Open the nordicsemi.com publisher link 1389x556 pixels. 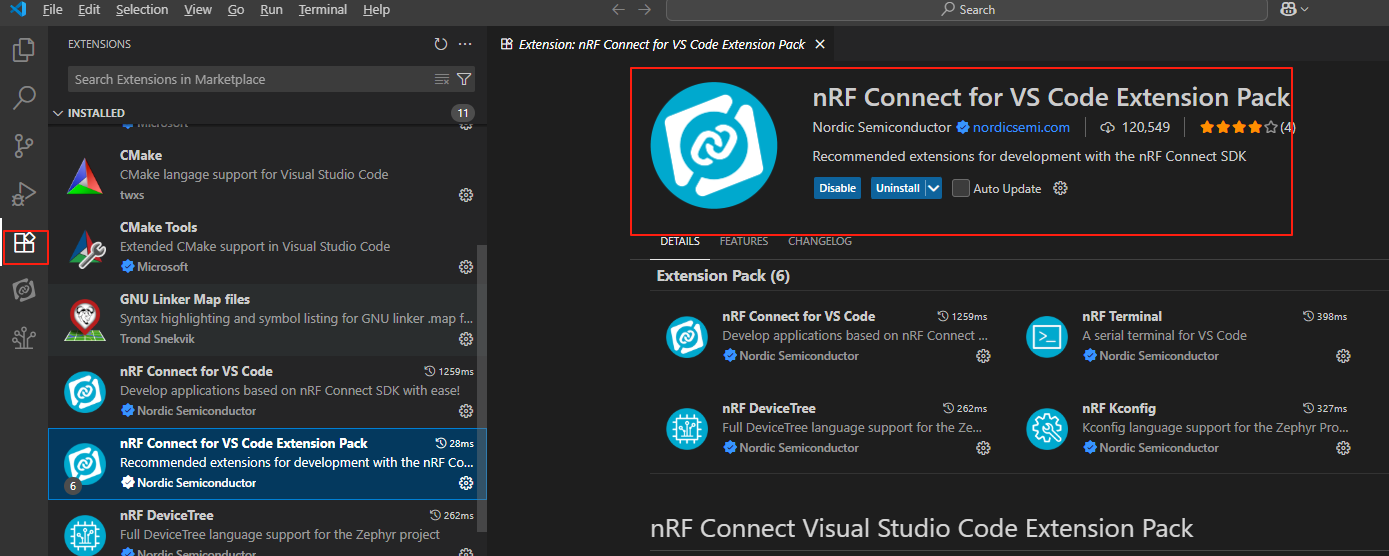(x=1022, y=127)
